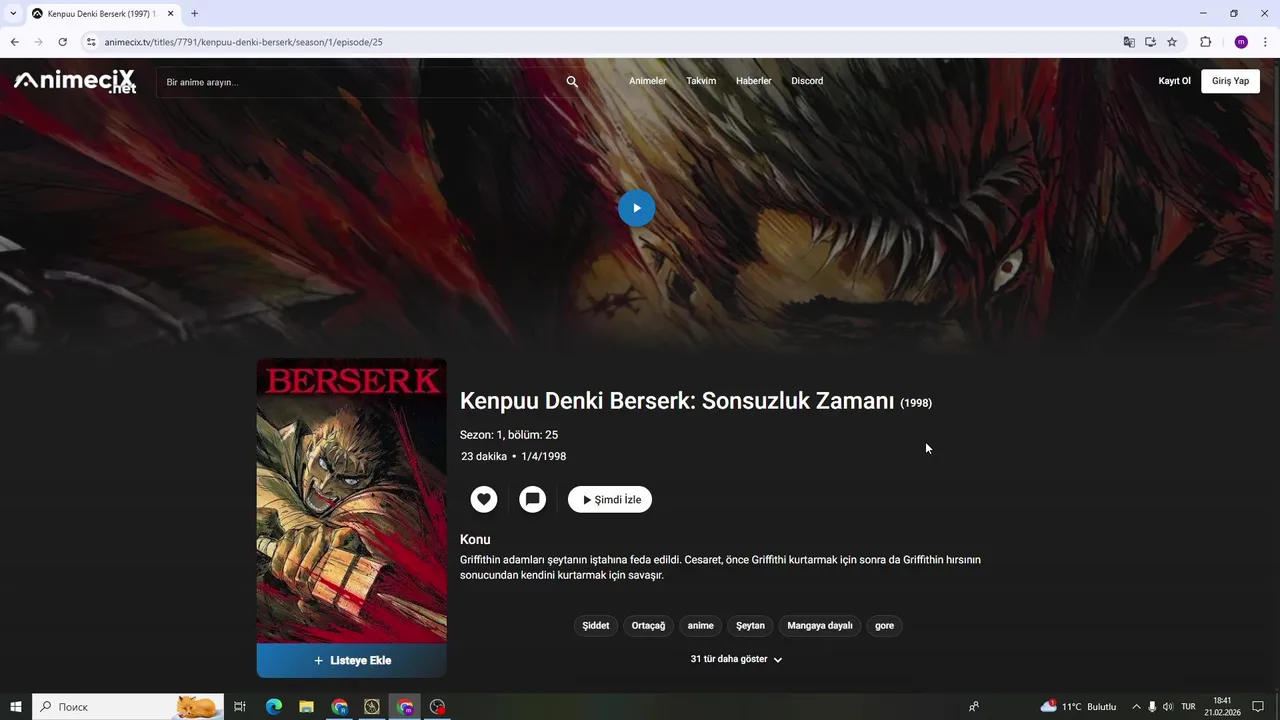Close the Kenpuu Denki Berserk tab
The height and width of the screenshot is (720, 1280).
(x=170, y=14)
